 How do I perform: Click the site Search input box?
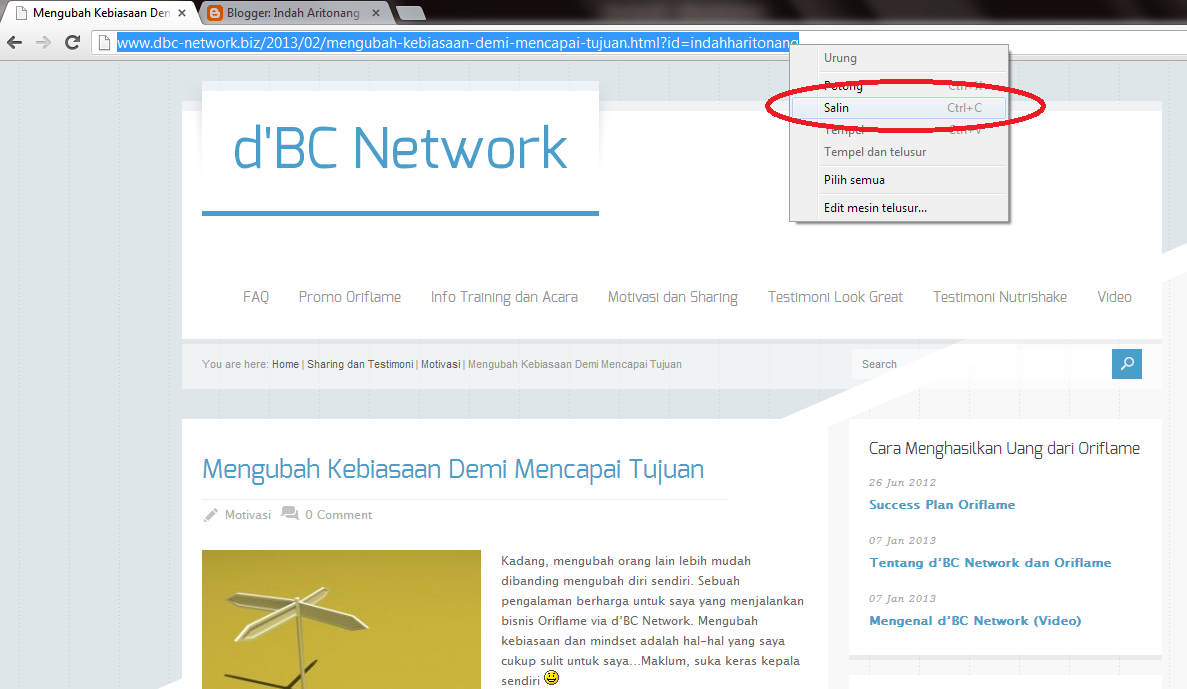982,363
